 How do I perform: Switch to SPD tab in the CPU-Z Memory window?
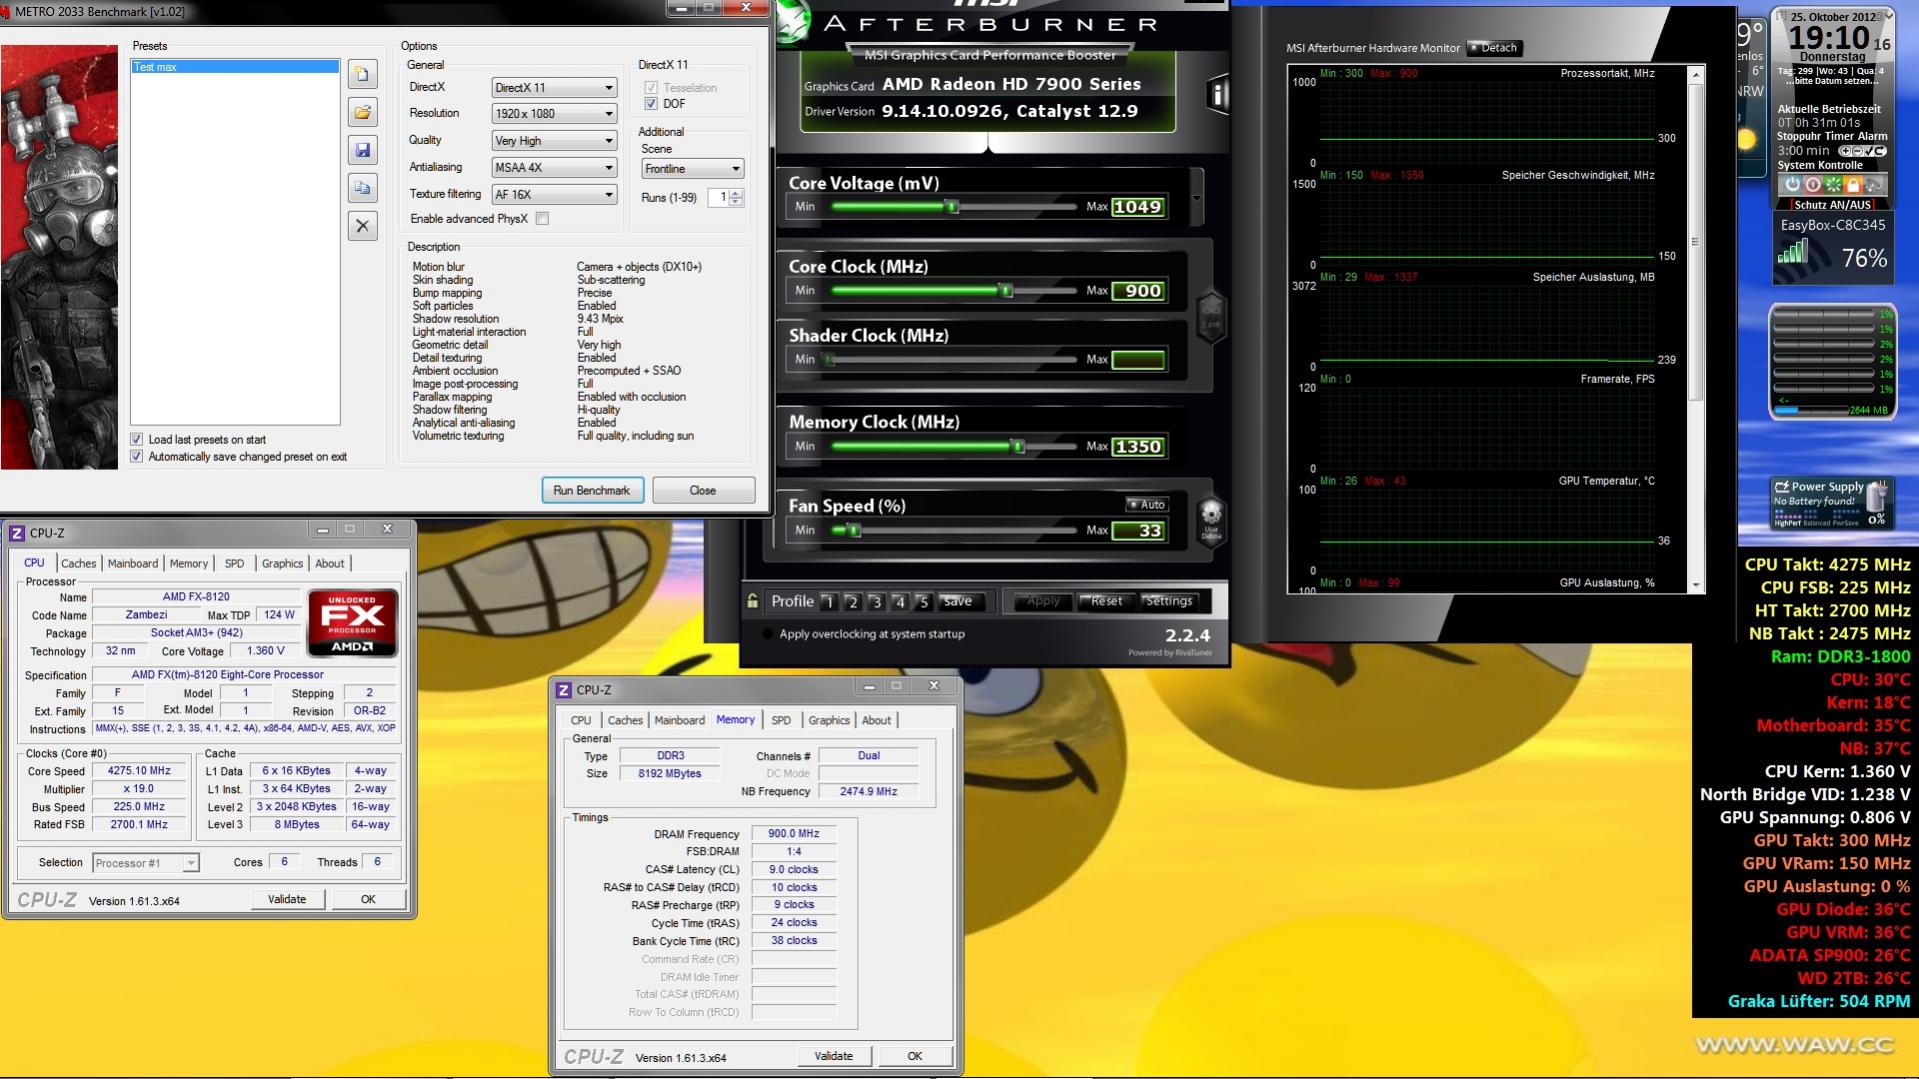pos(781,721)
